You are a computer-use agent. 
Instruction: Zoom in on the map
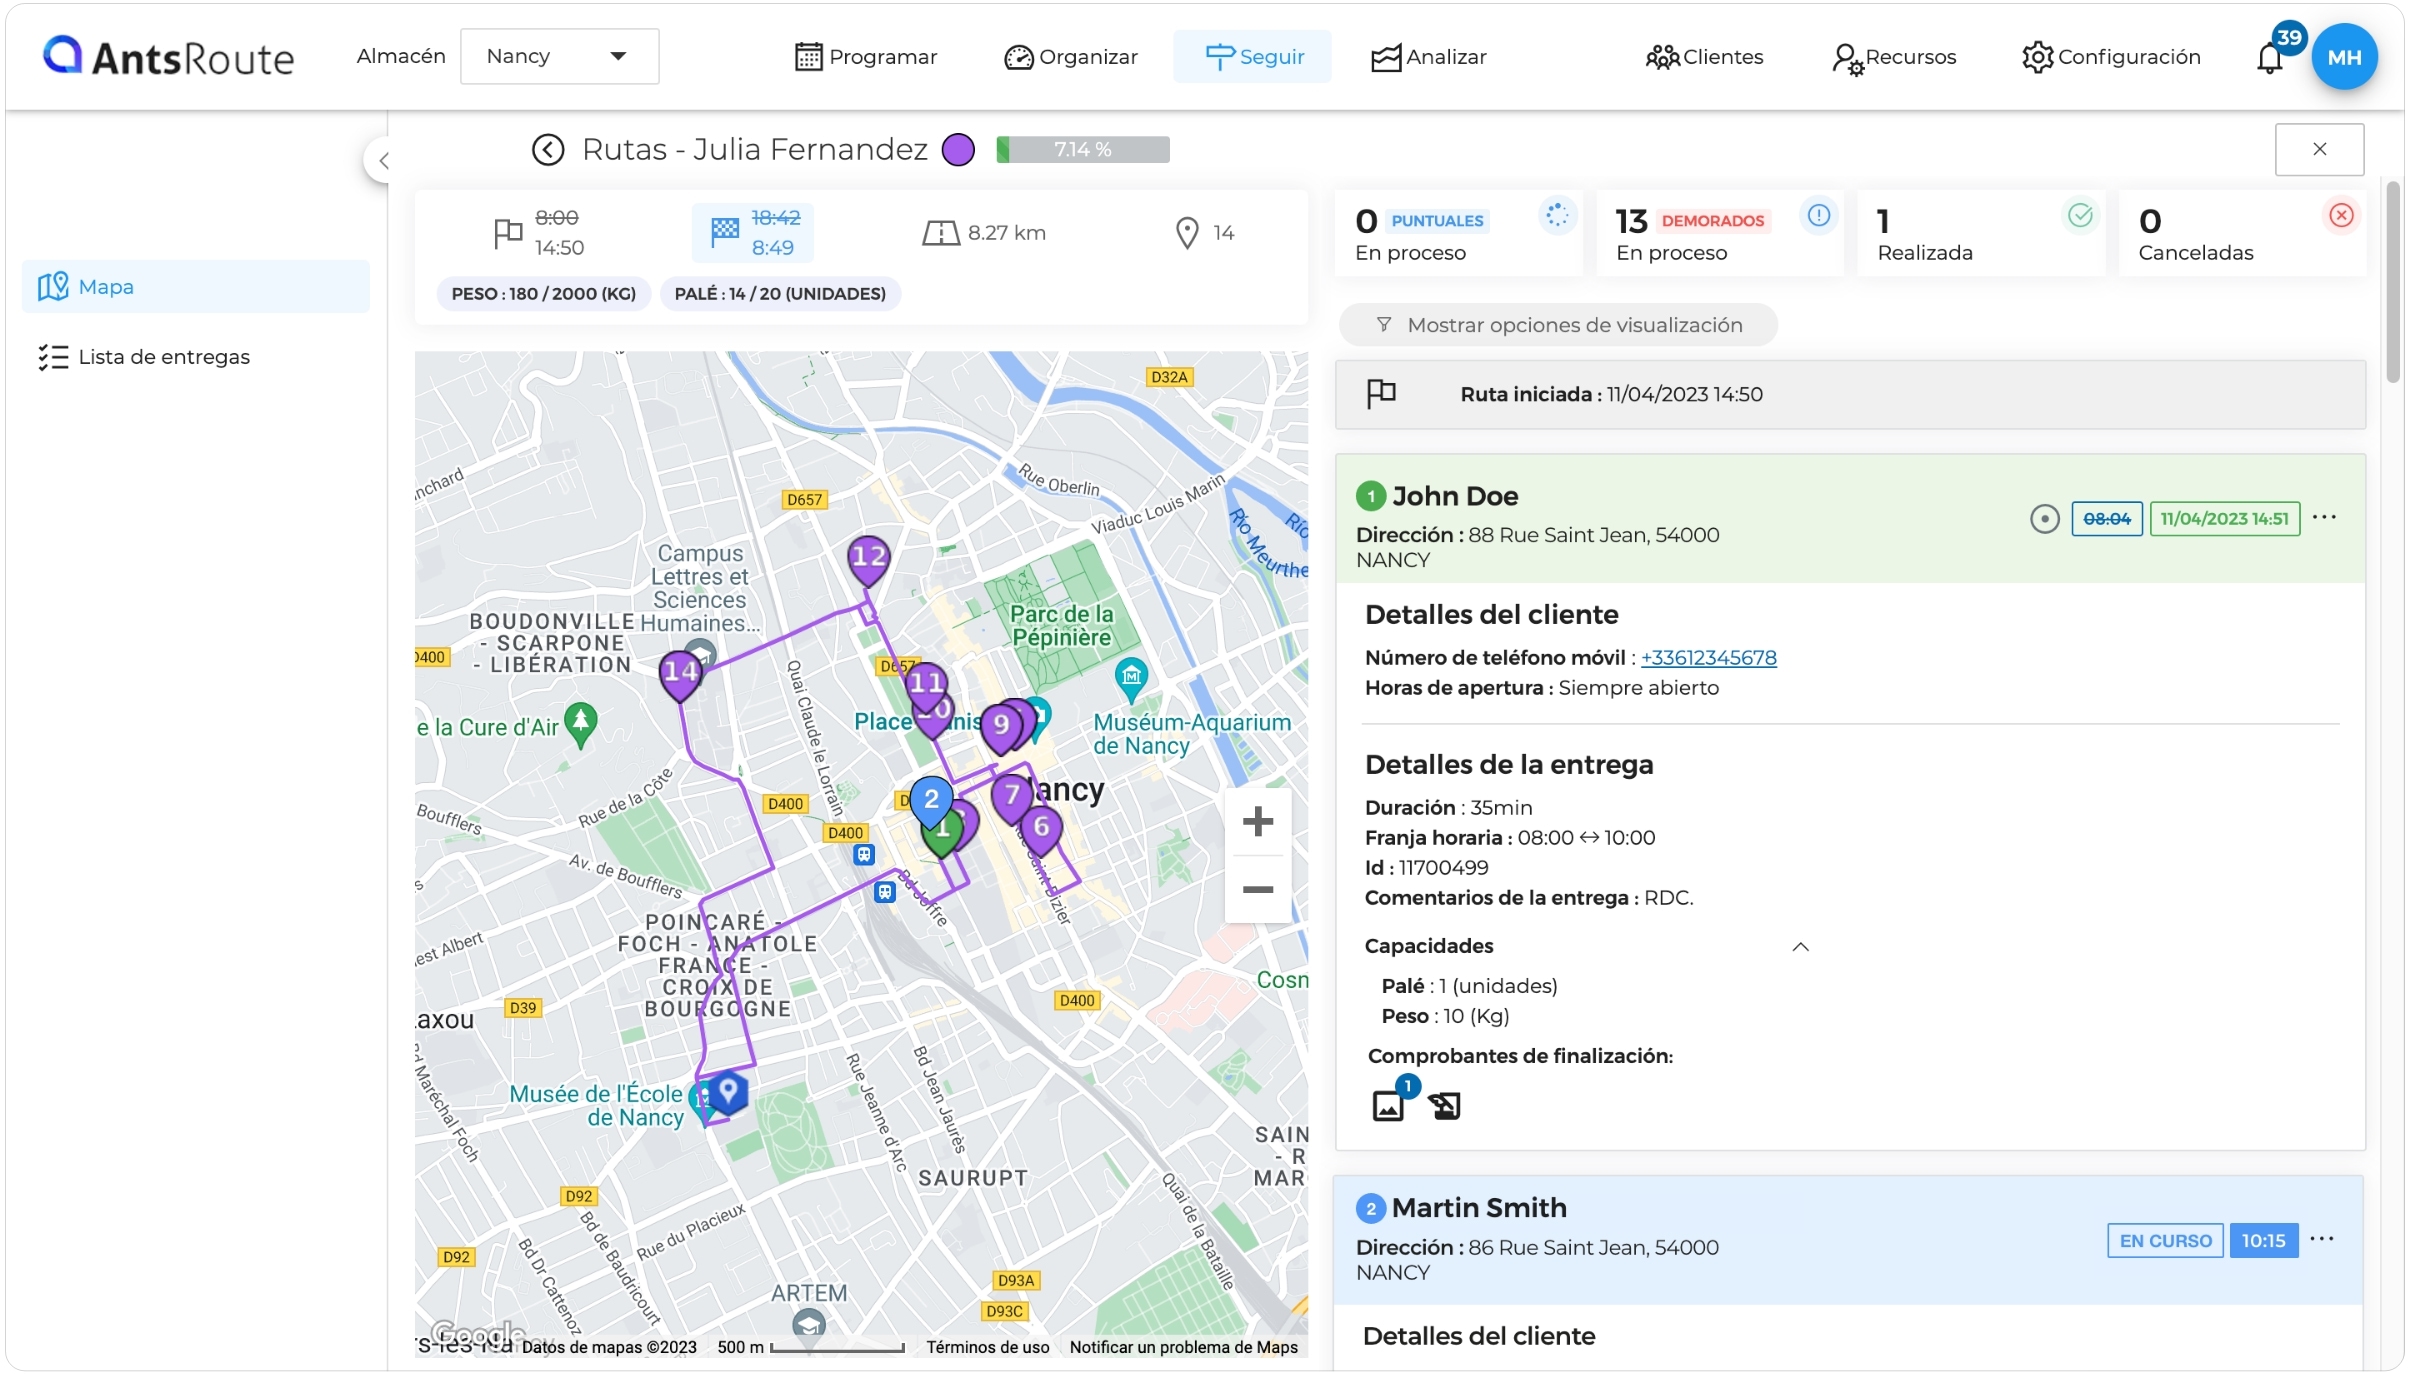[x=1257, y=822]
